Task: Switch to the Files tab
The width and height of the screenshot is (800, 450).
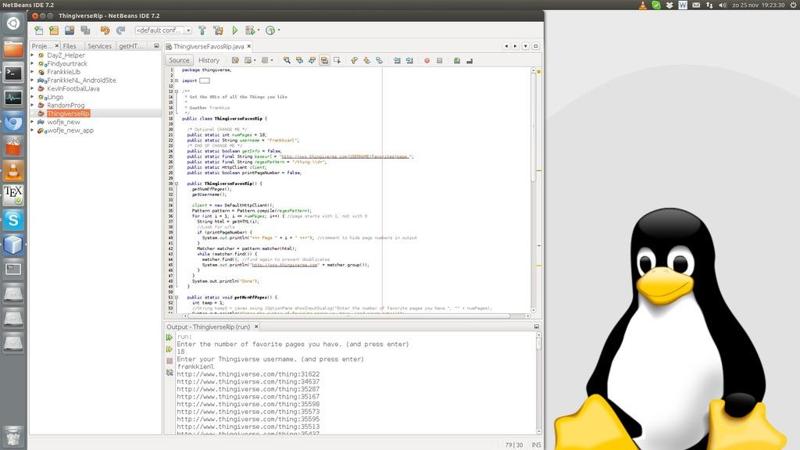Action: point(70,46)
